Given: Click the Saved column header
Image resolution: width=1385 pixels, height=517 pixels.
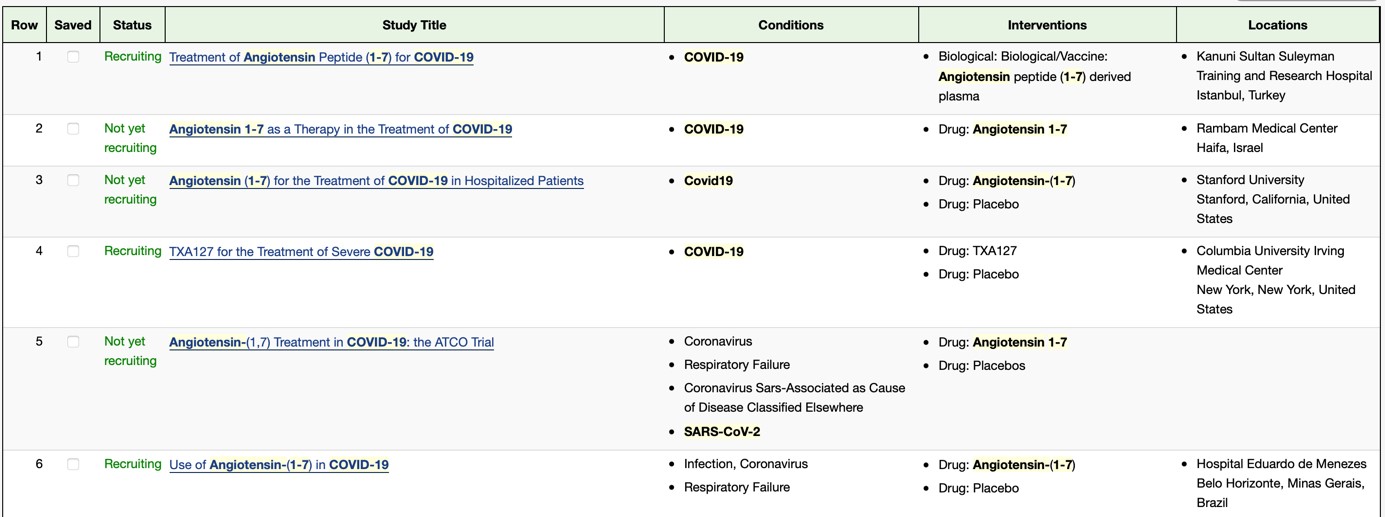Looking at the screenshot, I should (73, 25).
